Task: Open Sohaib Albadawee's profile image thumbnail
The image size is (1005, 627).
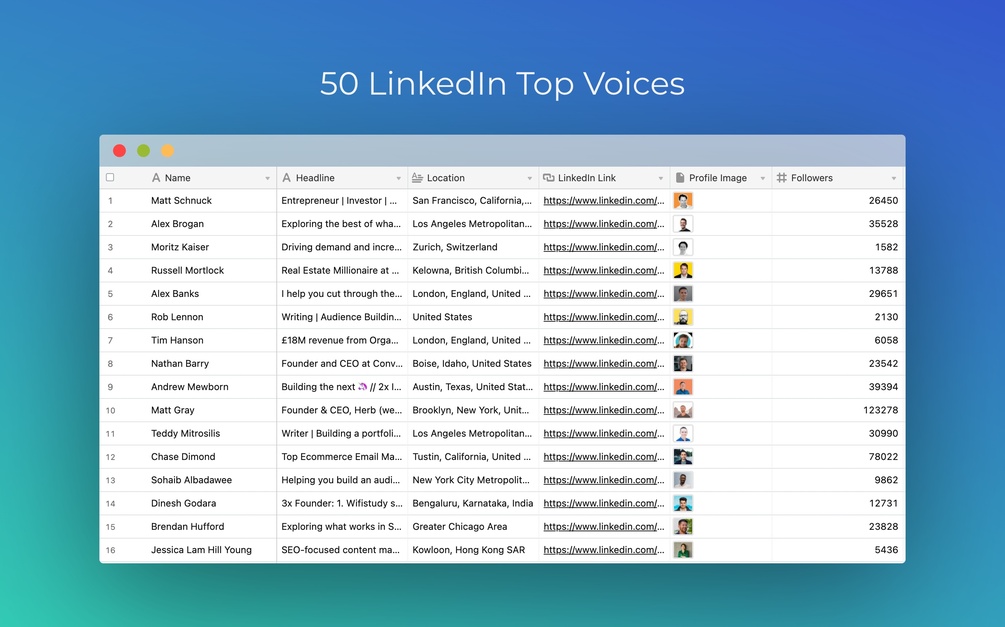Action: [683, 480]
